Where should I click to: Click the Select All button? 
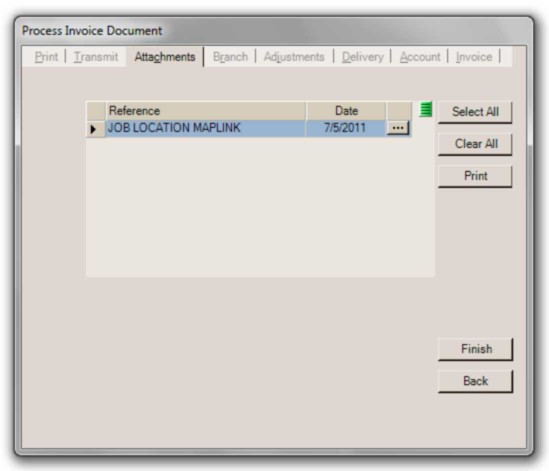tap(475, 112)
